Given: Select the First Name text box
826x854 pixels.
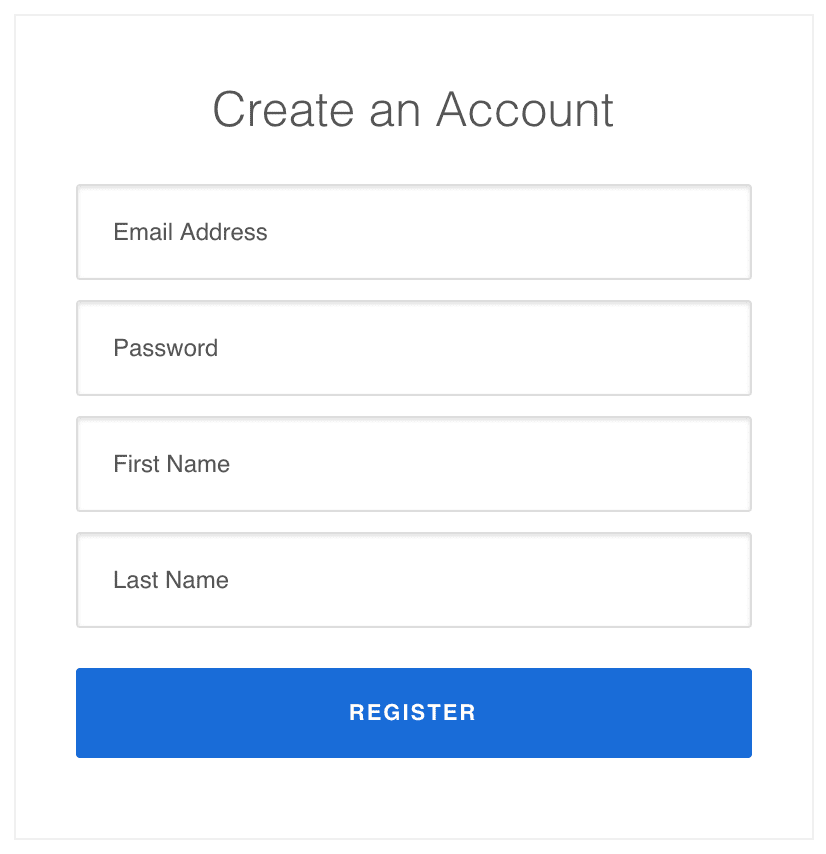Looking at the screenshot, I should [x=413, y=464].
